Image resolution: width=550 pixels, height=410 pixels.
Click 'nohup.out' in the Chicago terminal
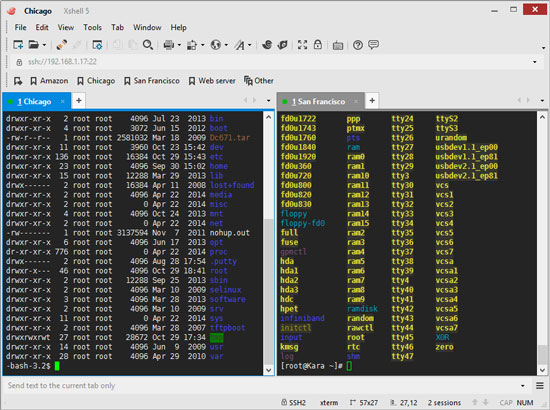(230, 233)
